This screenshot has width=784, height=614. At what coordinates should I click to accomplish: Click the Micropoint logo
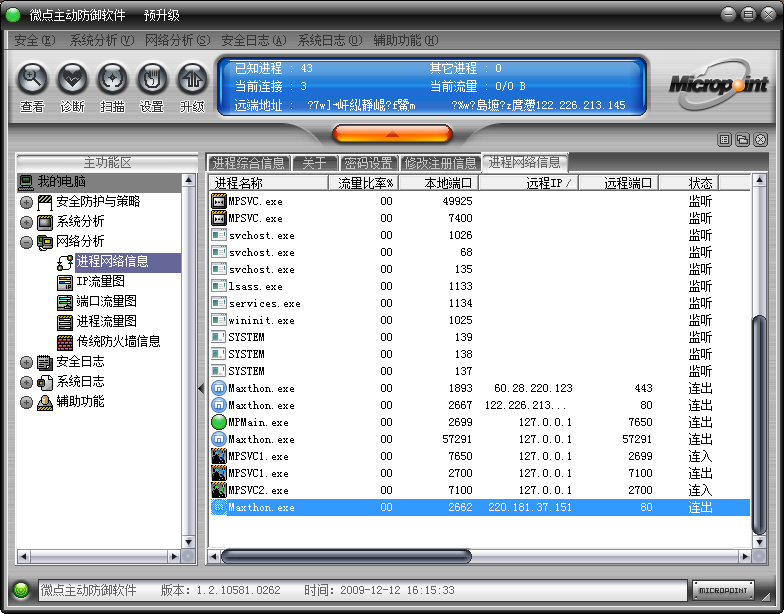[718, 84]
